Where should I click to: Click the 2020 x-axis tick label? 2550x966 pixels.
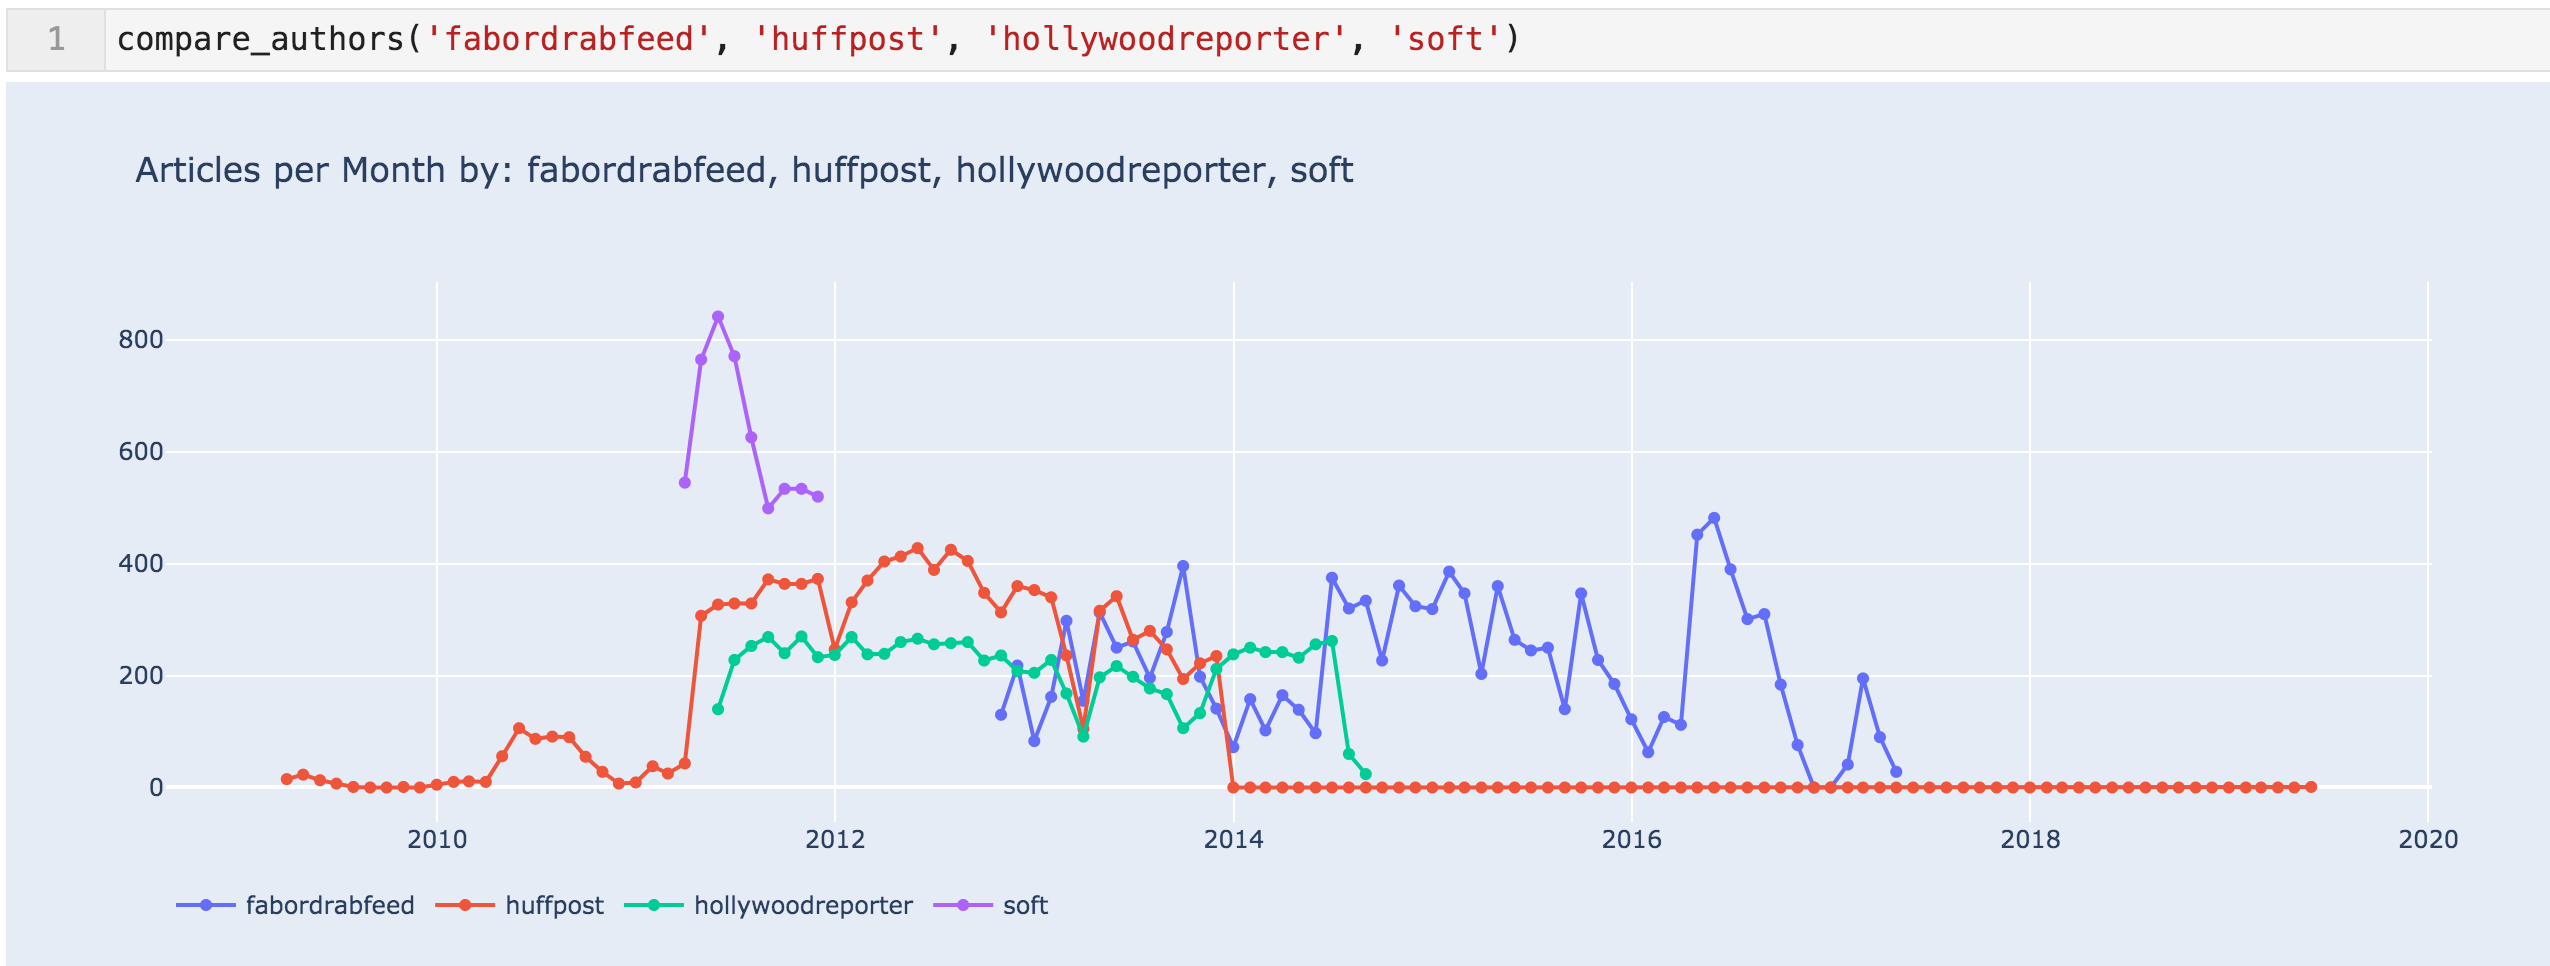pos(2427,839)
